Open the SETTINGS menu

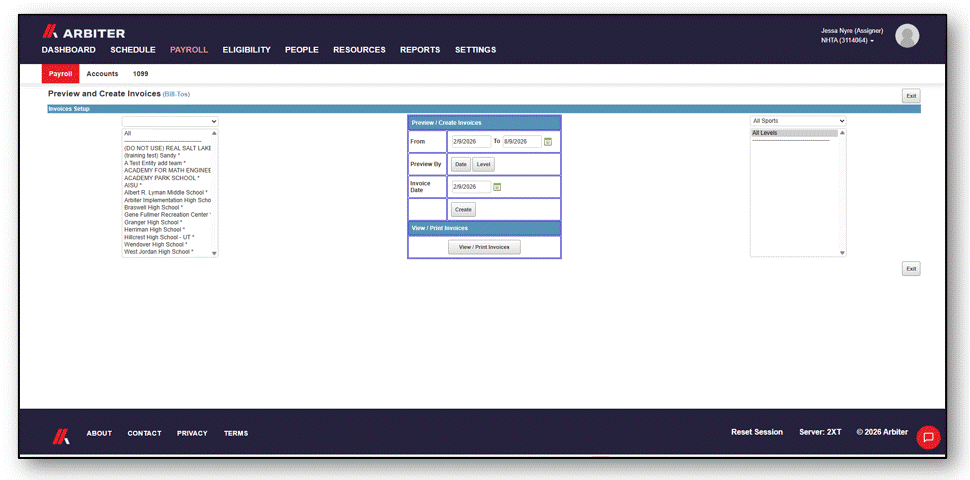point(476,50)
